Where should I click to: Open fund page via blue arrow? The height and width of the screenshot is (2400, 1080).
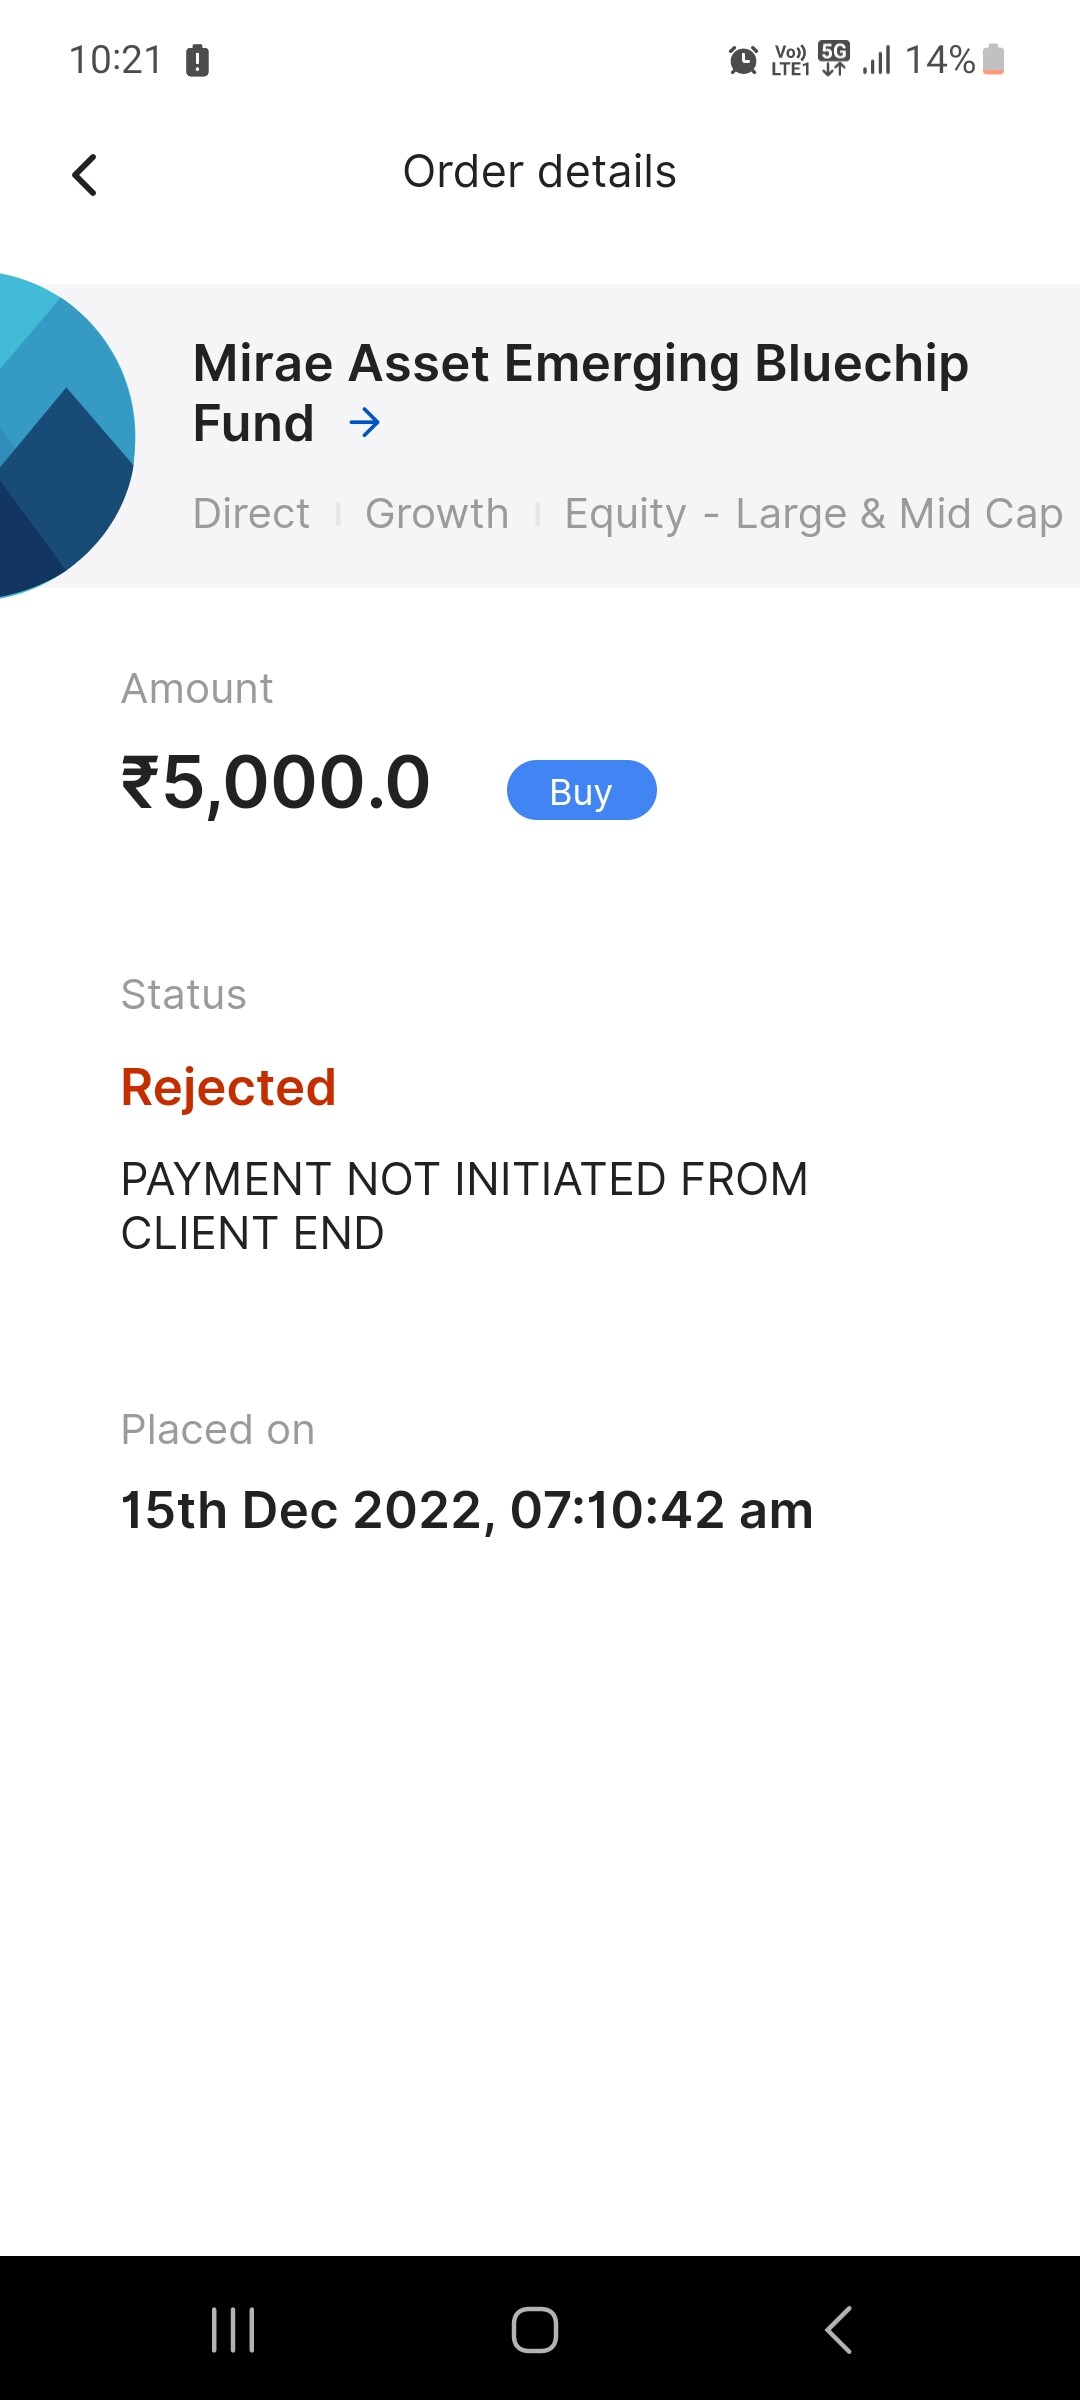click(x=364, y=423)
